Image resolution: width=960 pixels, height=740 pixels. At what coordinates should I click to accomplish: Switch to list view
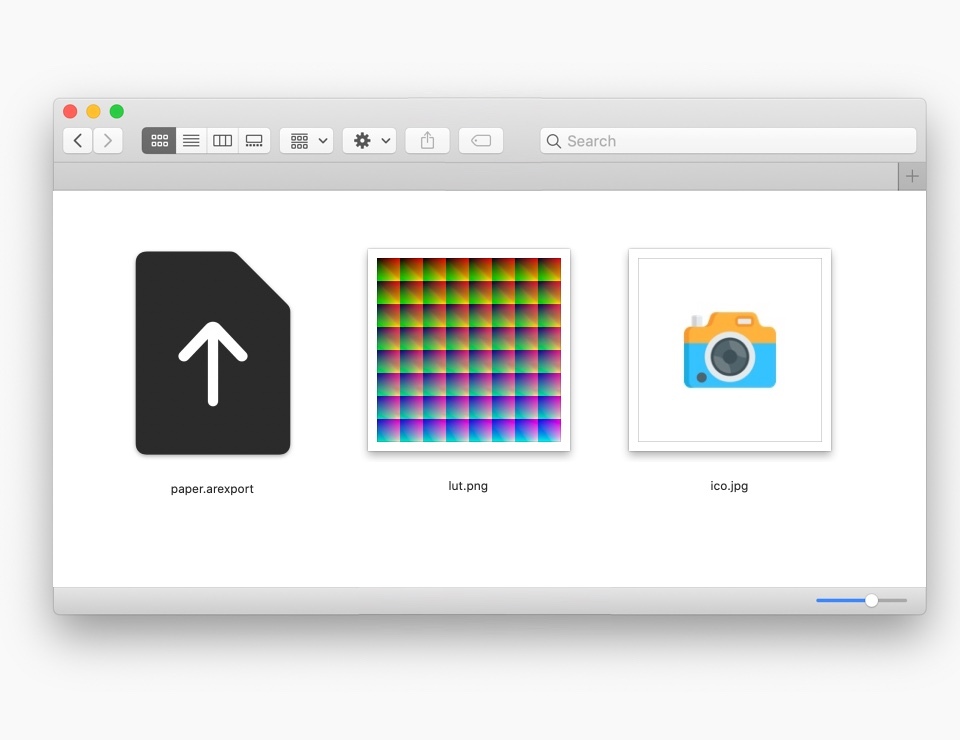click(191, 141)
